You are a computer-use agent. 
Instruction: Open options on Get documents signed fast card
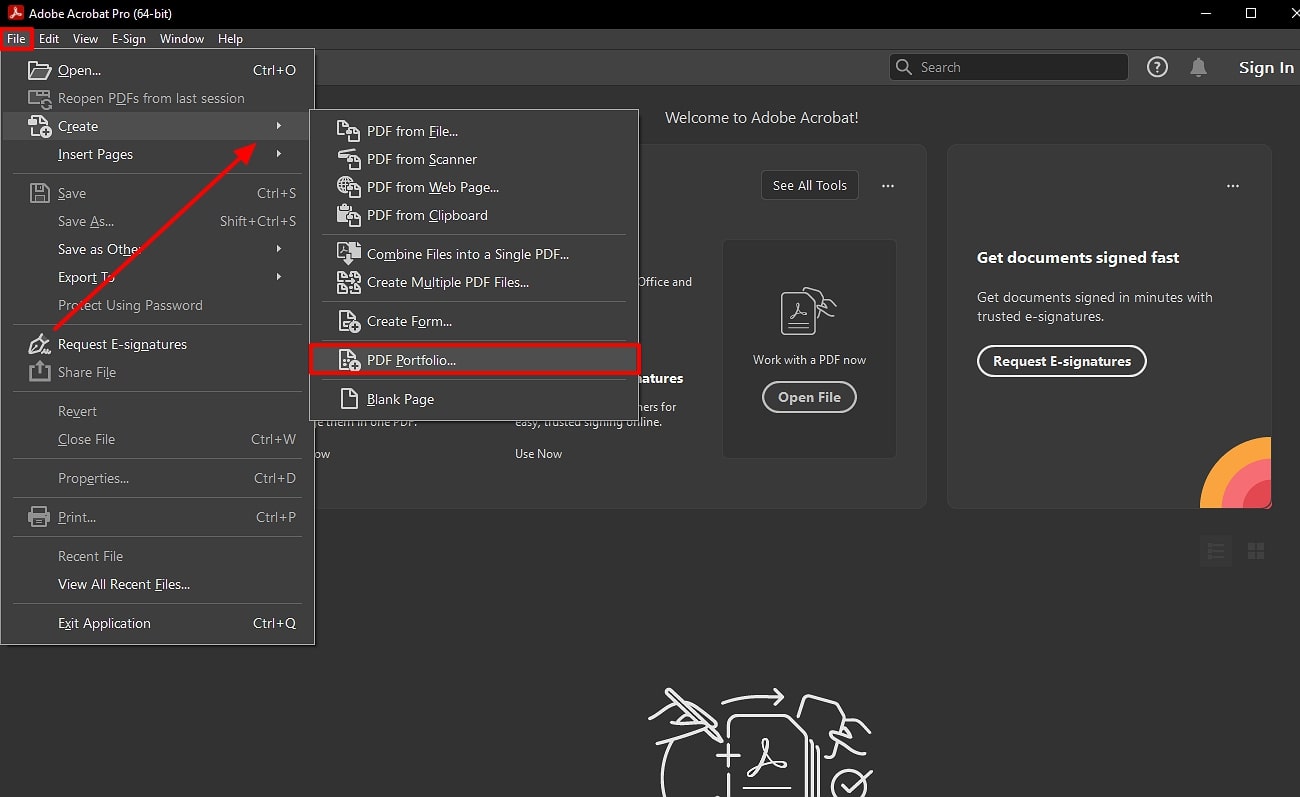pyautogui.click(x=1232, y=186)
